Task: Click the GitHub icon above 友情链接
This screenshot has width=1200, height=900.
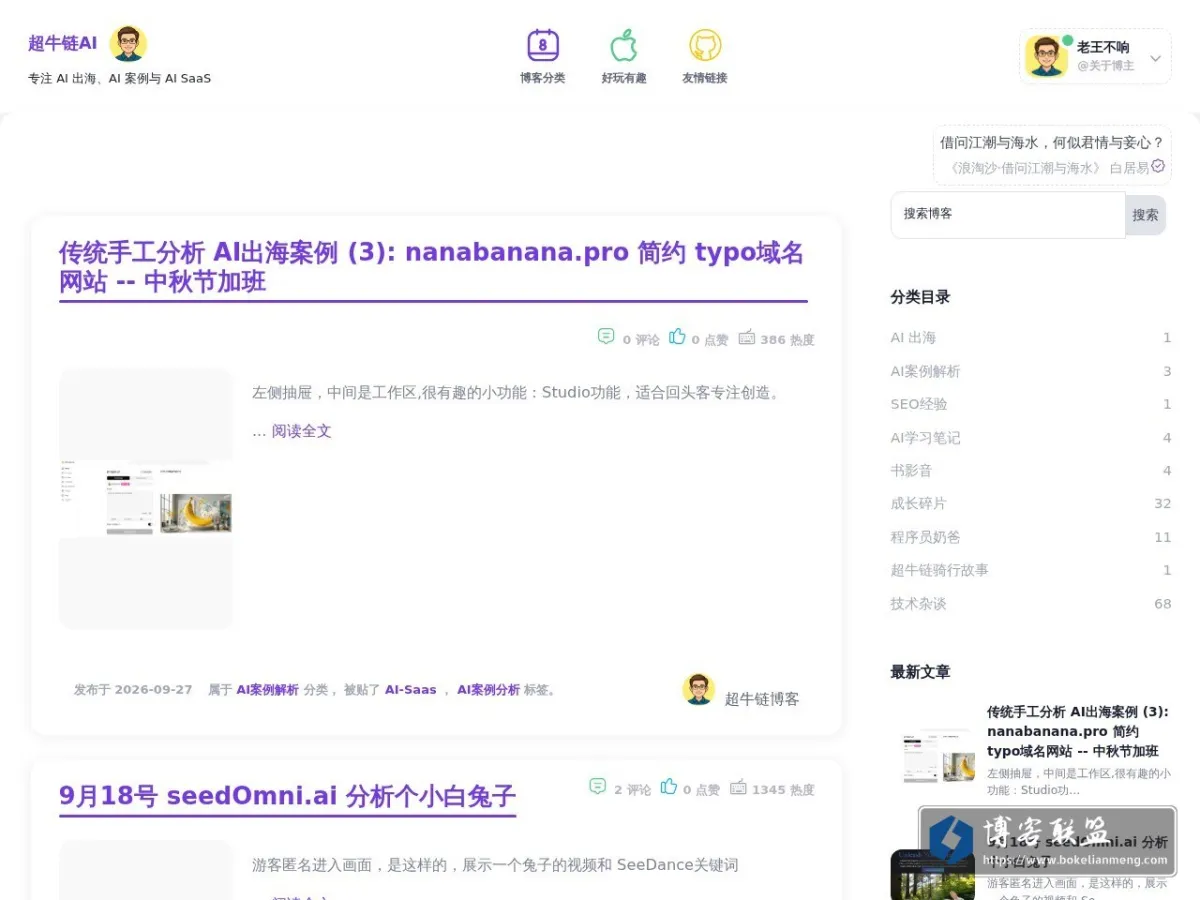Action: 705,45
